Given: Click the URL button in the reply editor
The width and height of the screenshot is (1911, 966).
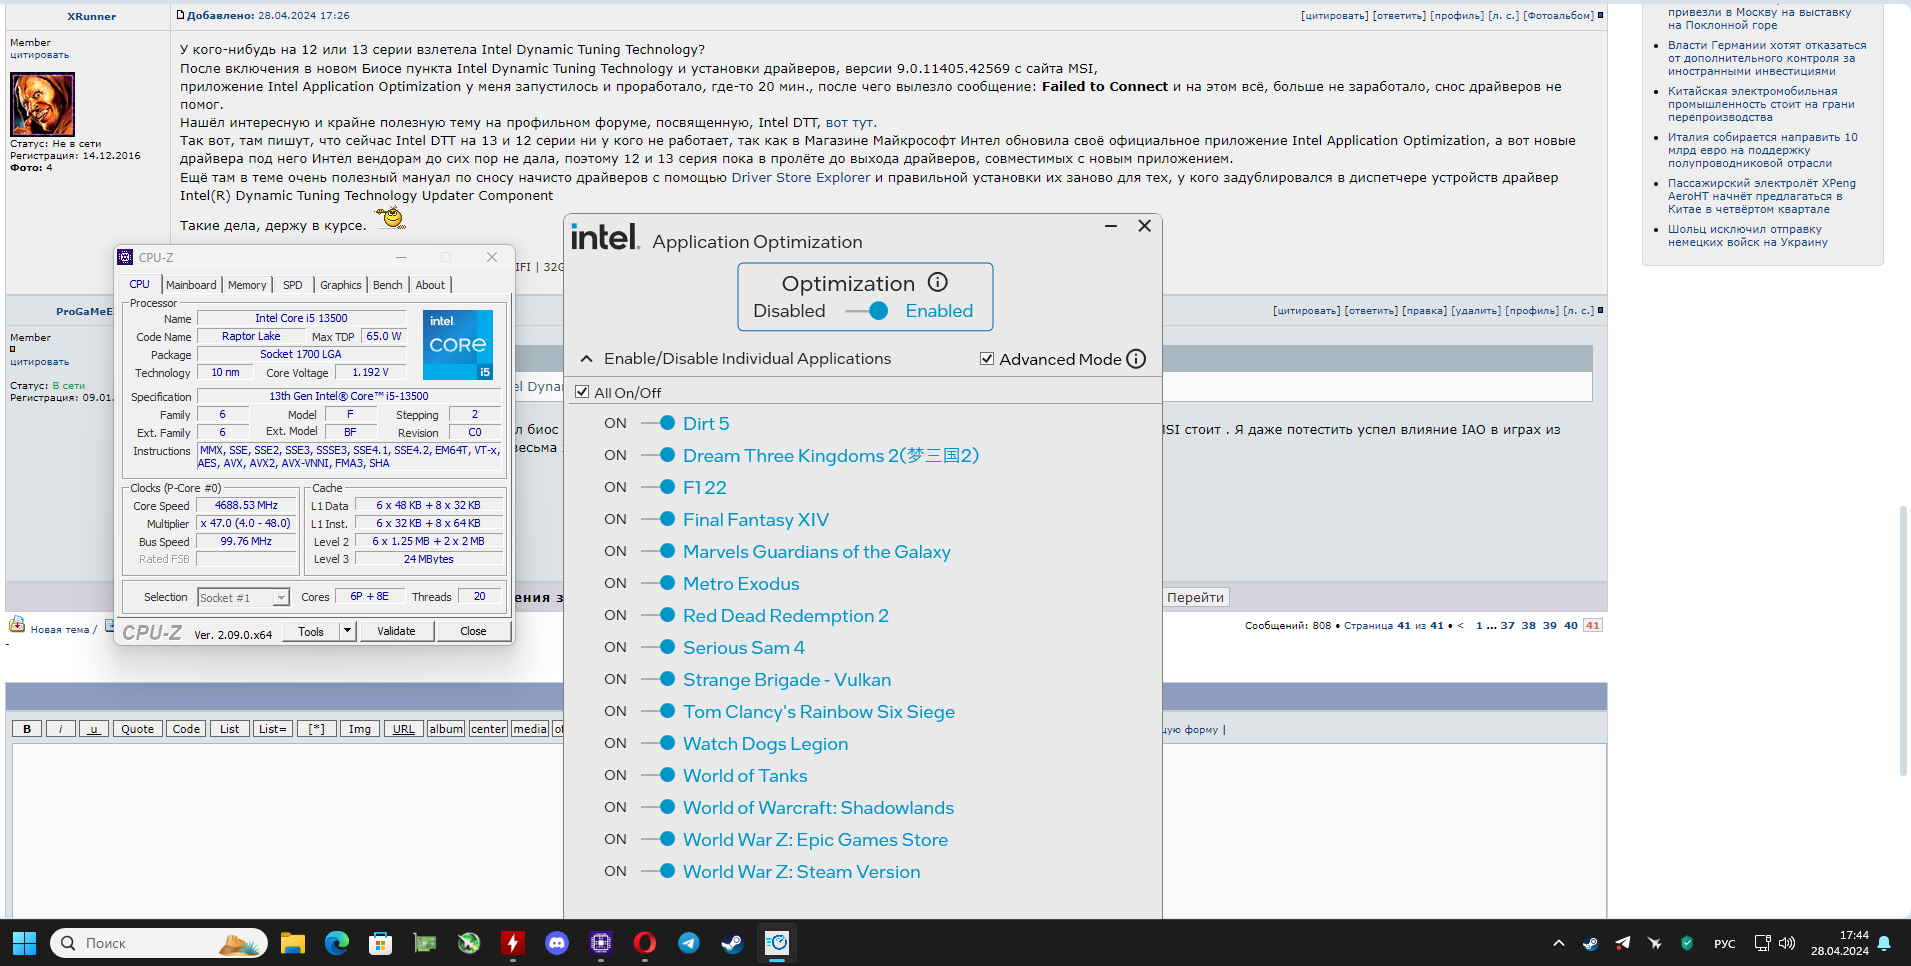Looking at the screenshot, I should [x=404, y=729].
